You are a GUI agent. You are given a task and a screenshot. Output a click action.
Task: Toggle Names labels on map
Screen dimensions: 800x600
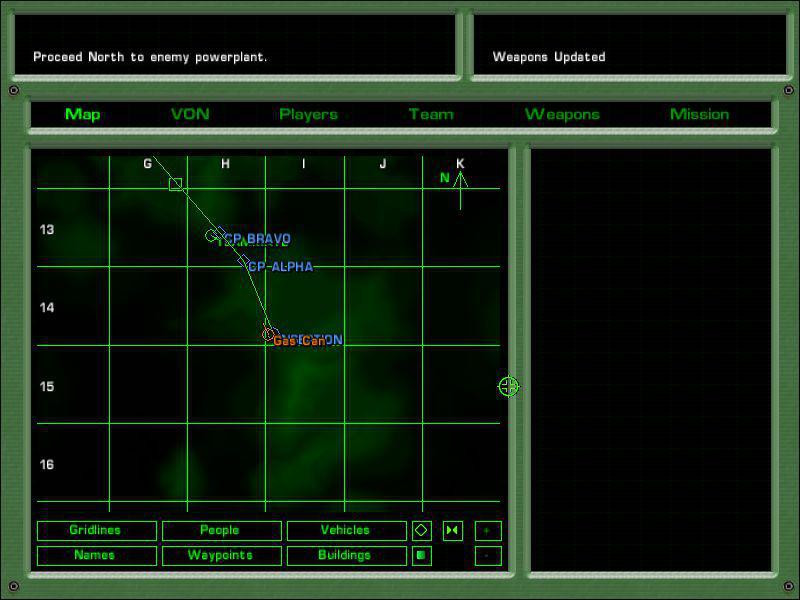coord(96,555)
